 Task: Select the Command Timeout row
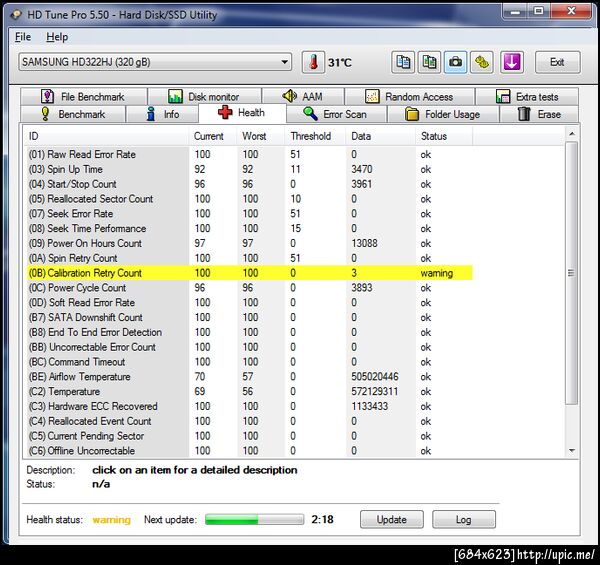[249, 362]
